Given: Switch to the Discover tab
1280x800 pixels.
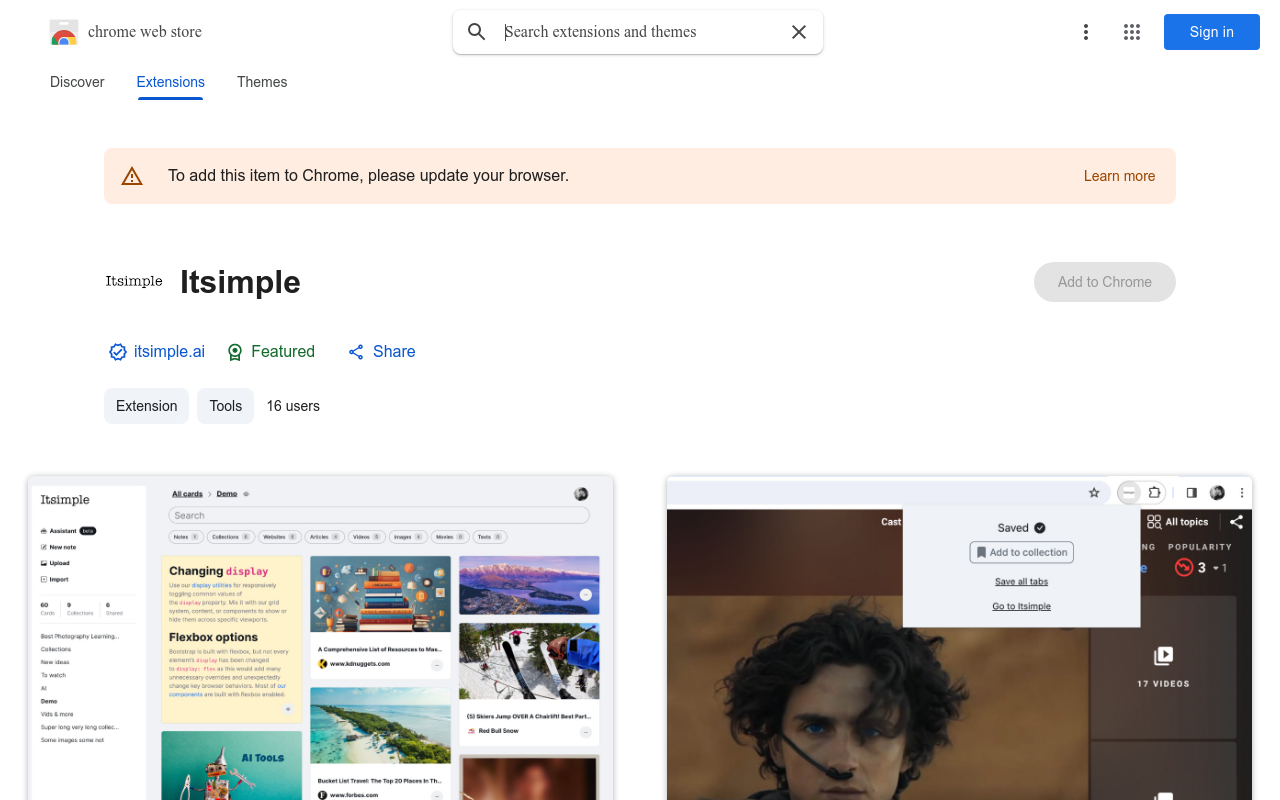Looking at the screenshot, I should [77, 82].
